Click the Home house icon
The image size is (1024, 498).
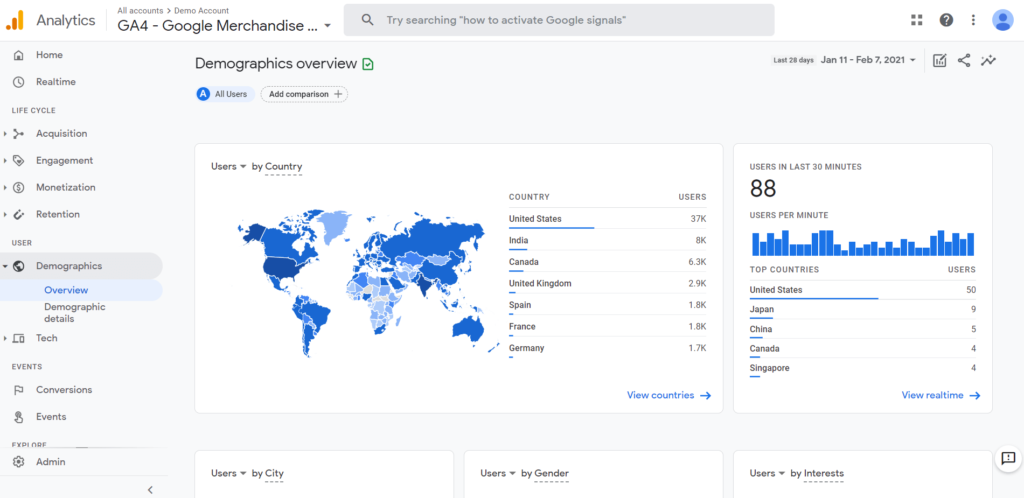18,55
